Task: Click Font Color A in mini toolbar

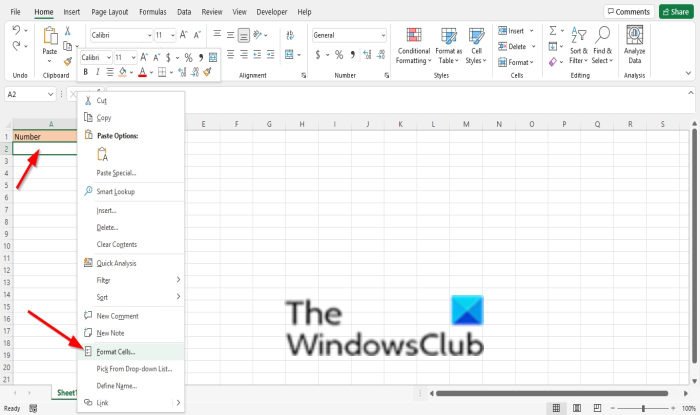Action: coord(142,72)
